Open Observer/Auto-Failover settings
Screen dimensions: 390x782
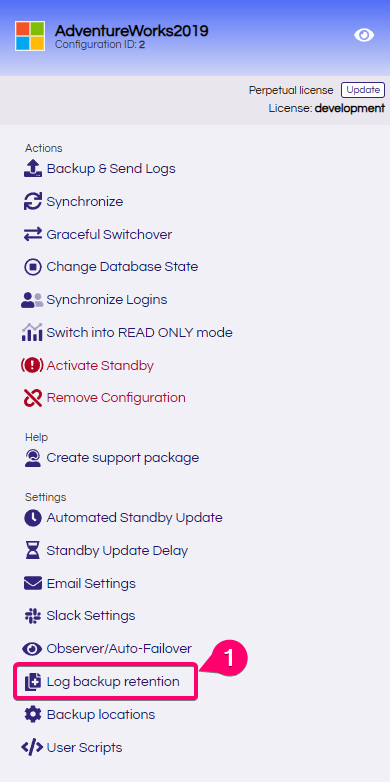(107, 648)
